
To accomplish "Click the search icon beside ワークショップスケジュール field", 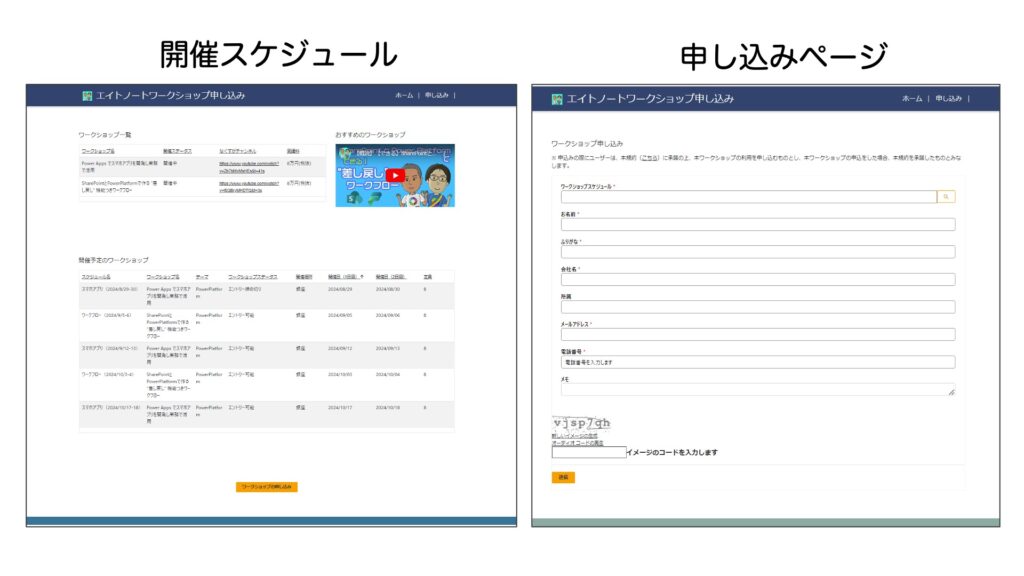I will [946, 197].
